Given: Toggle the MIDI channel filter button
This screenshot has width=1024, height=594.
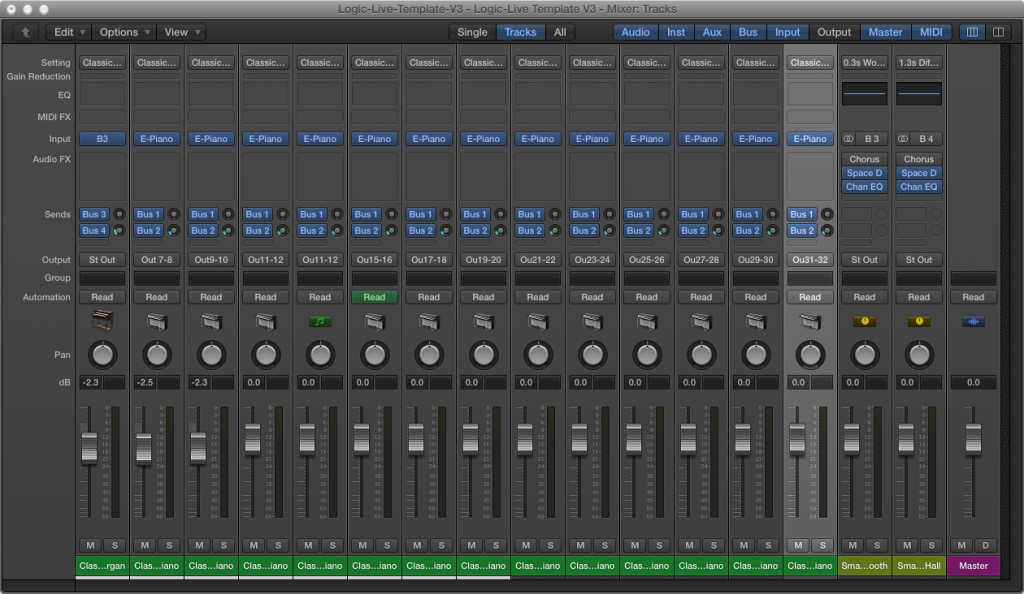Looking at the screenshot, I should pyautogui.click(x=931, y=31).
